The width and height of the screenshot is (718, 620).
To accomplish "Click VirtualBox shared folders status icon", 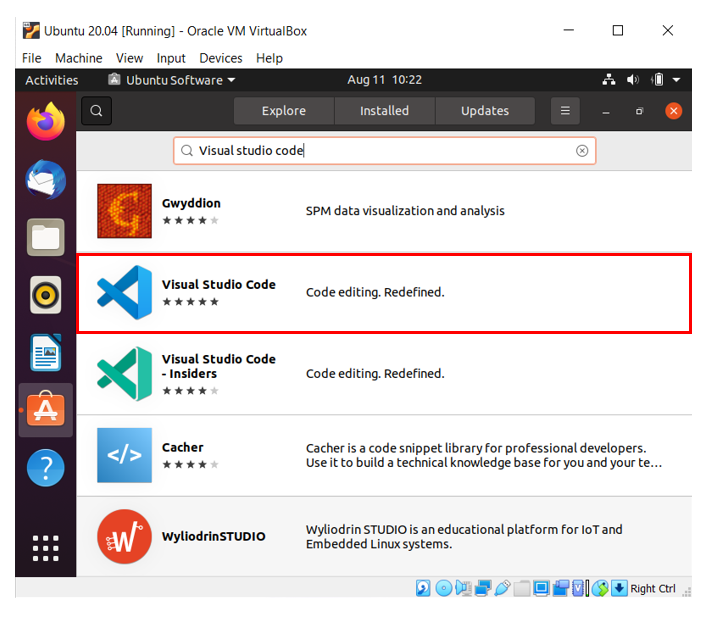I will [522, 588].
